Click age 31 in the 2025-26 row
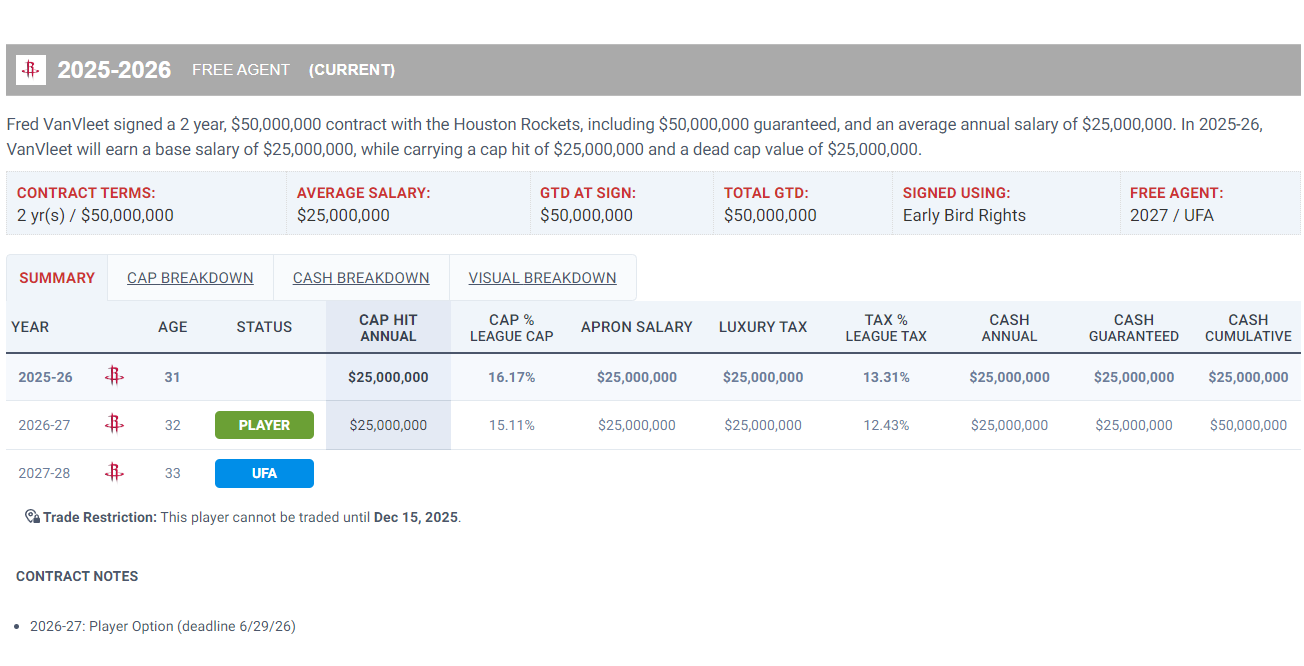The height and width of the screenshot is (666, 1304). (173, 377)
